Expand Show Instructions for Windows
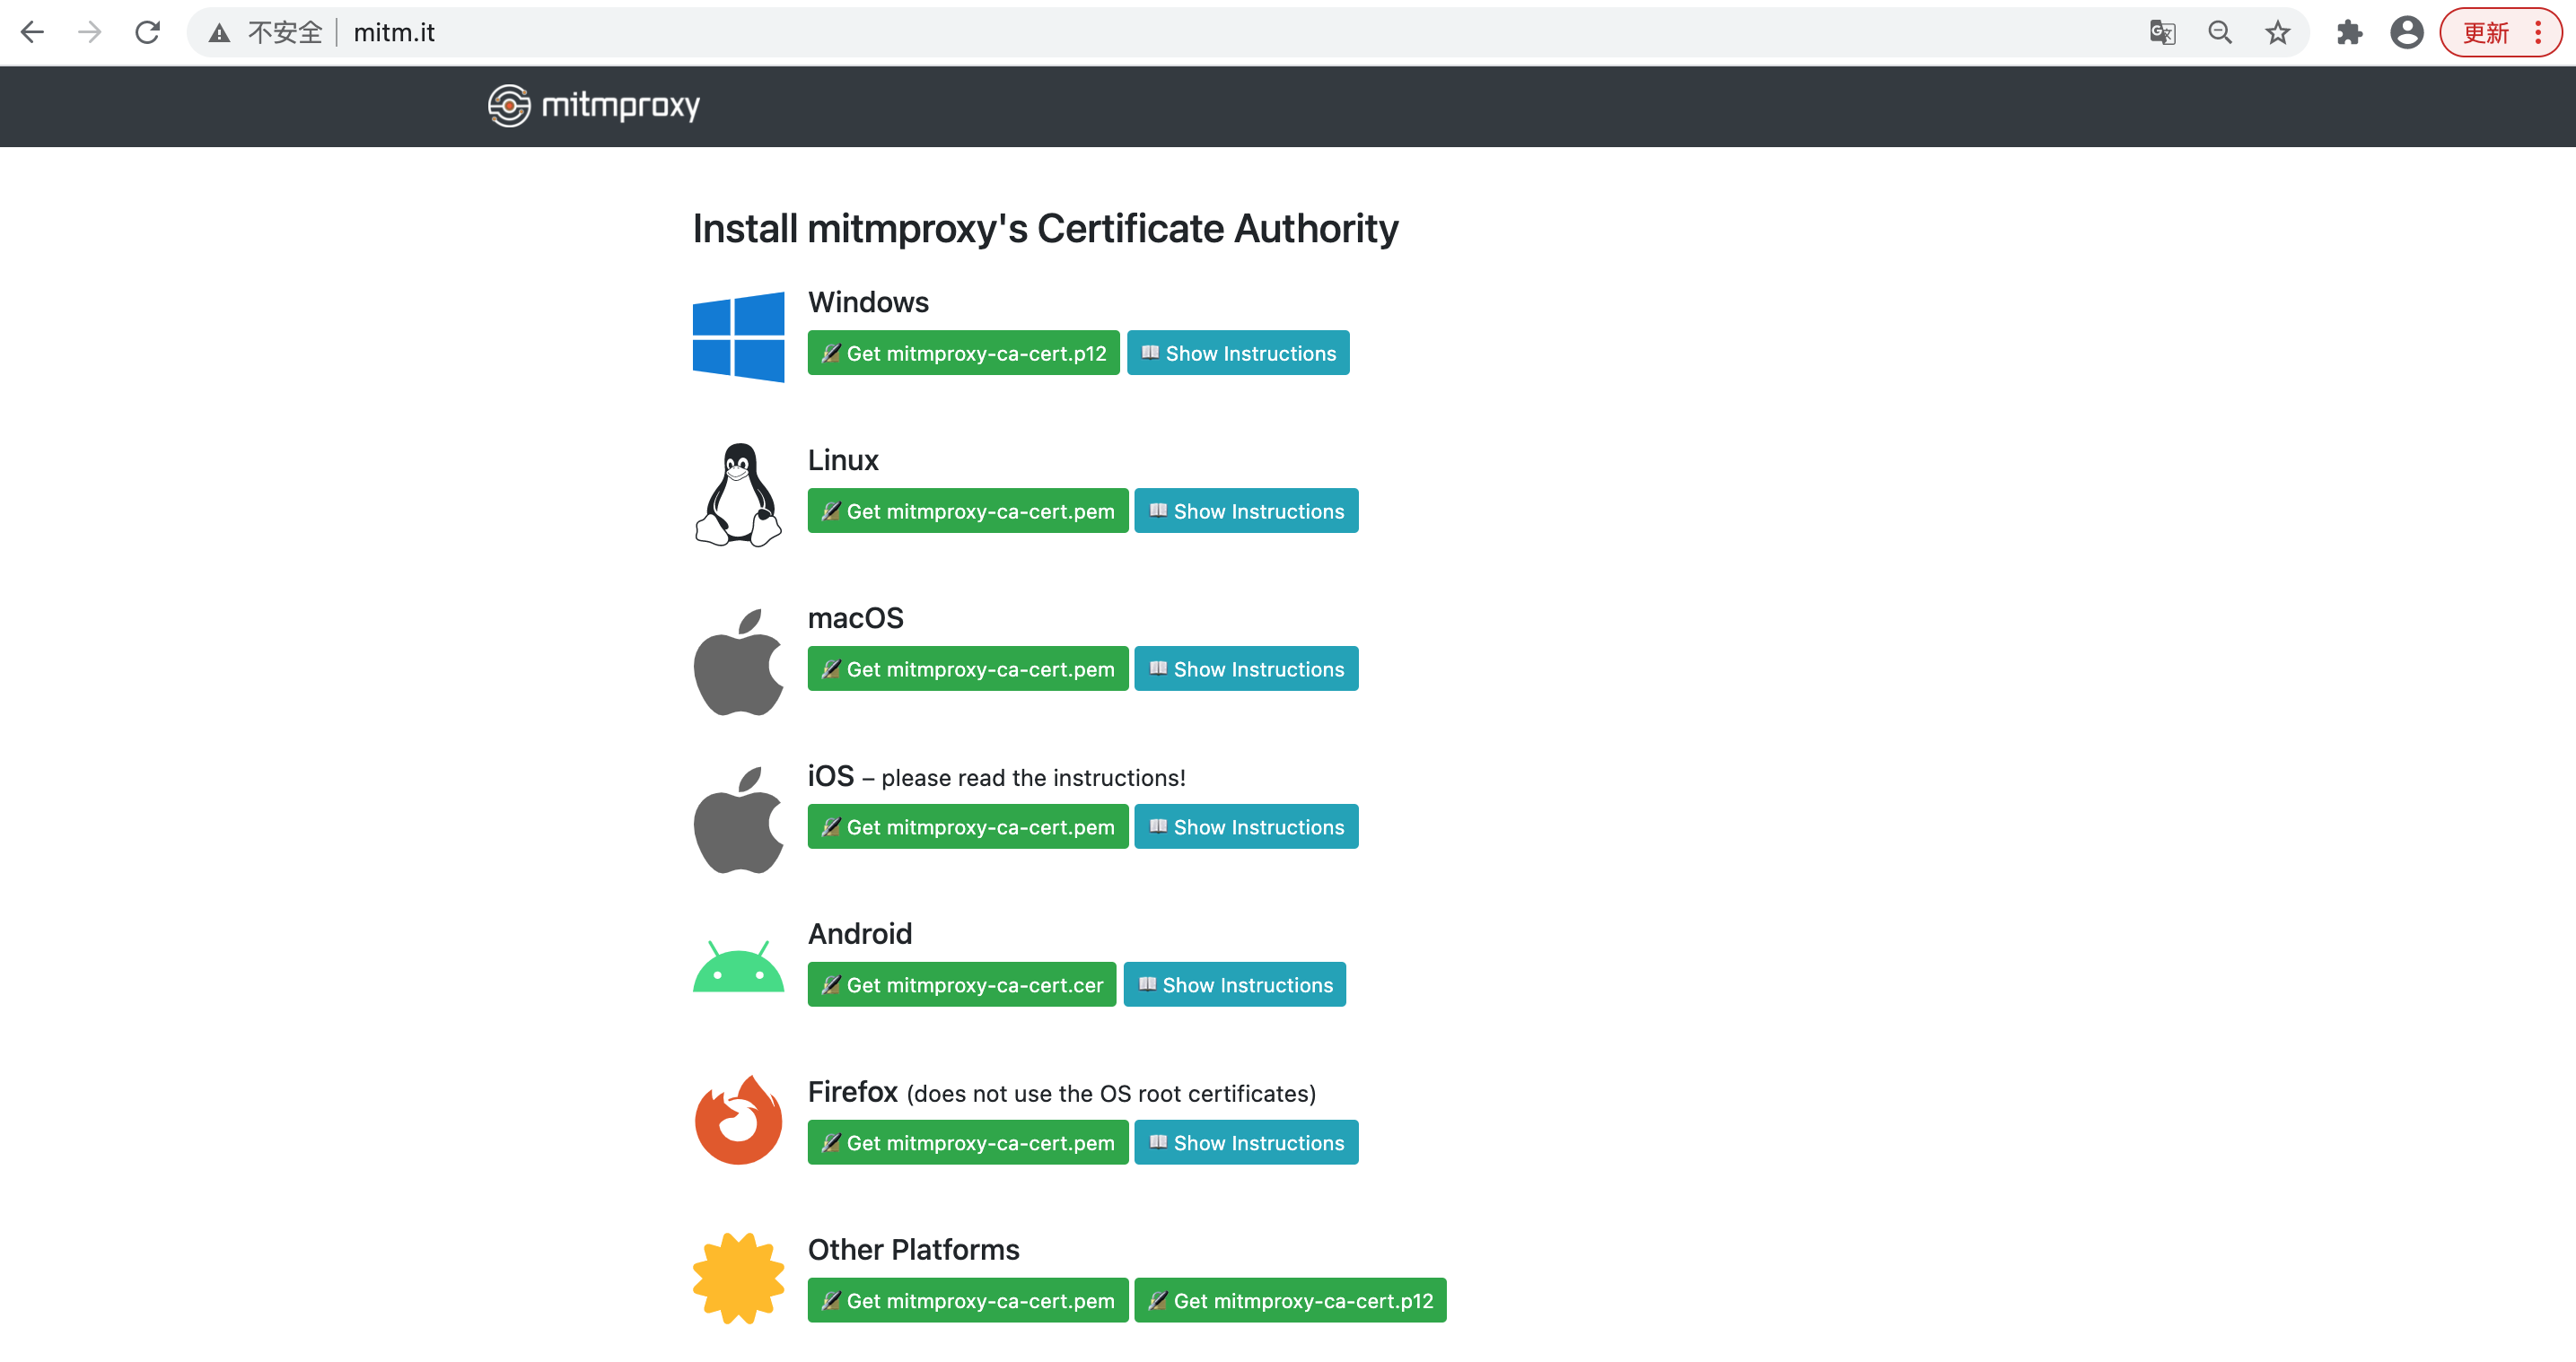Image resolution: width=2576 pixels, height=1362 pixels. pos(1237,353)
